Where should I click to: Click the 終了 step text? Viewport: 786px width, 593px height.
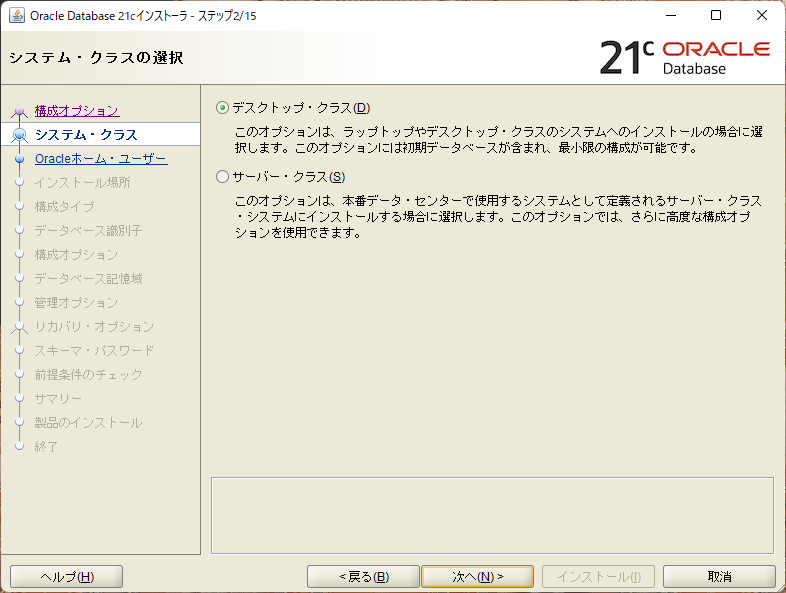(46, 447)
